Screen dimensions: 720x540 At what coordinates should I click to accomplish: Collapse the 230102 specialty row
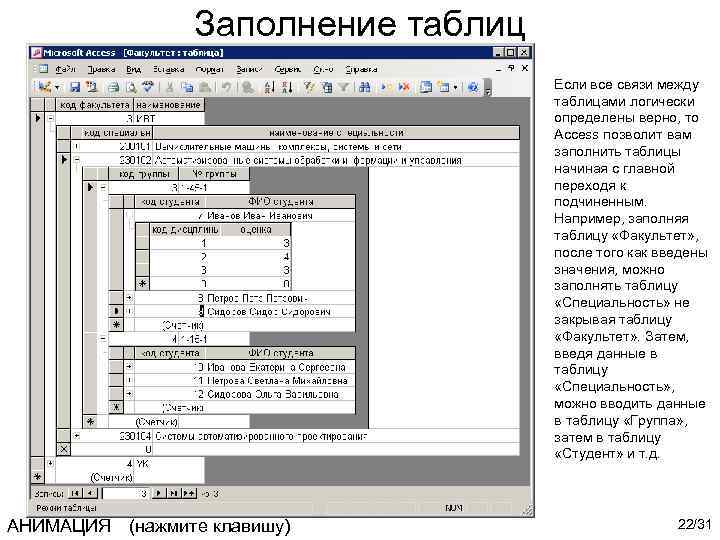77,160
